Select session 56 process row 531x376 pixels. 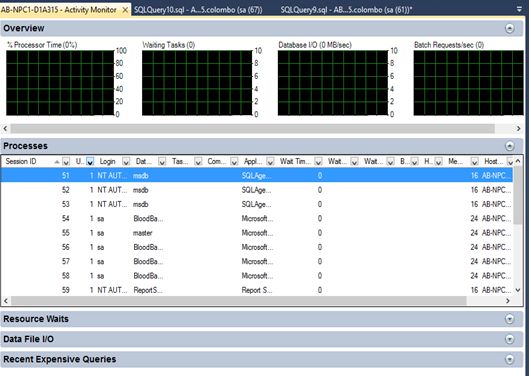[x=256, y=247]
